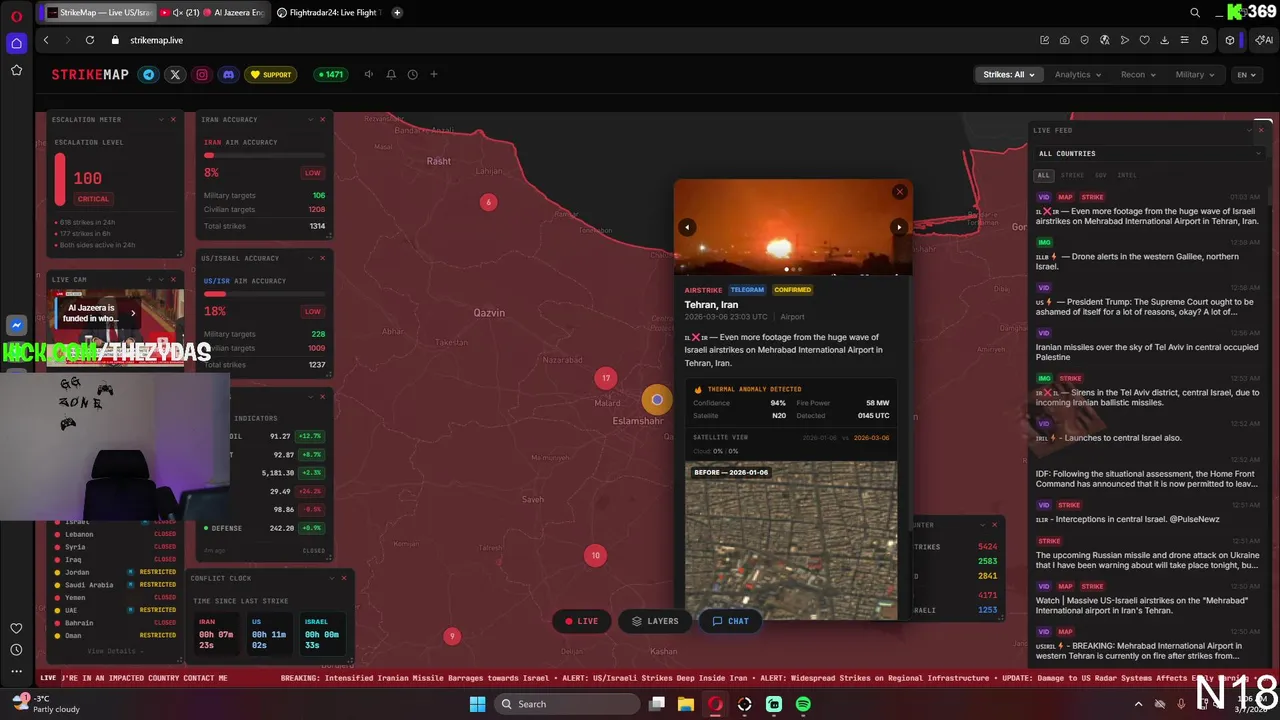Viewport: 1280px width, 720px height.
Task: Switch to the Al Jazeera browser tab
Action: point(213,13)
